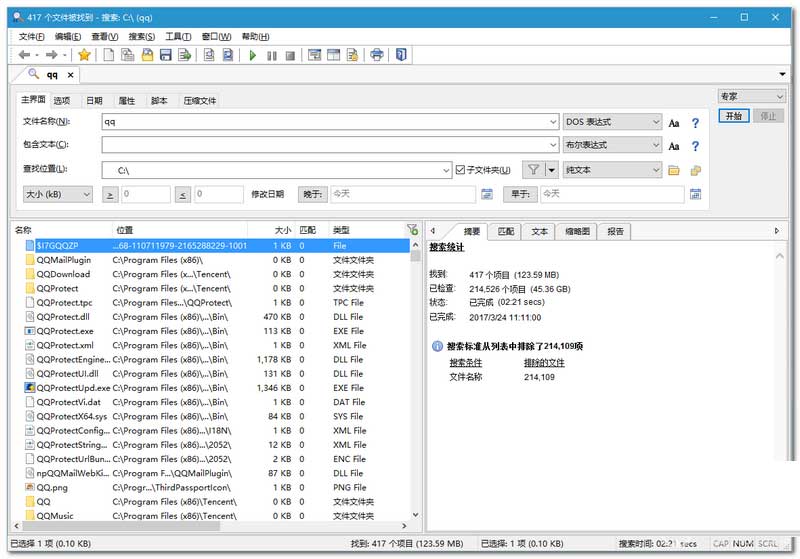Image resolution: width=800 pixels, height=559 pixels.
Task: Toggle the 子文件夹 subfolders checkbox
Action: coord(460,170)
